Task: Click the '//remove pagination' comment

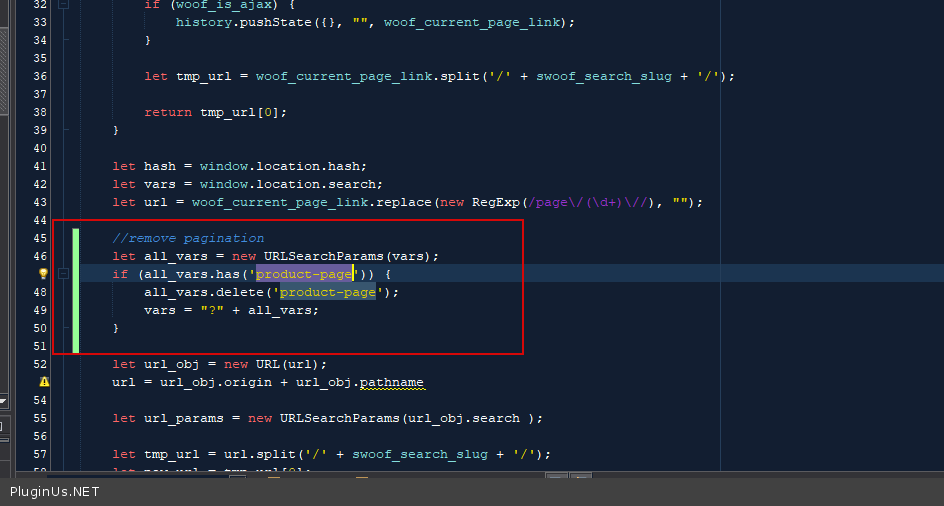Action: [x=188, y=238]
